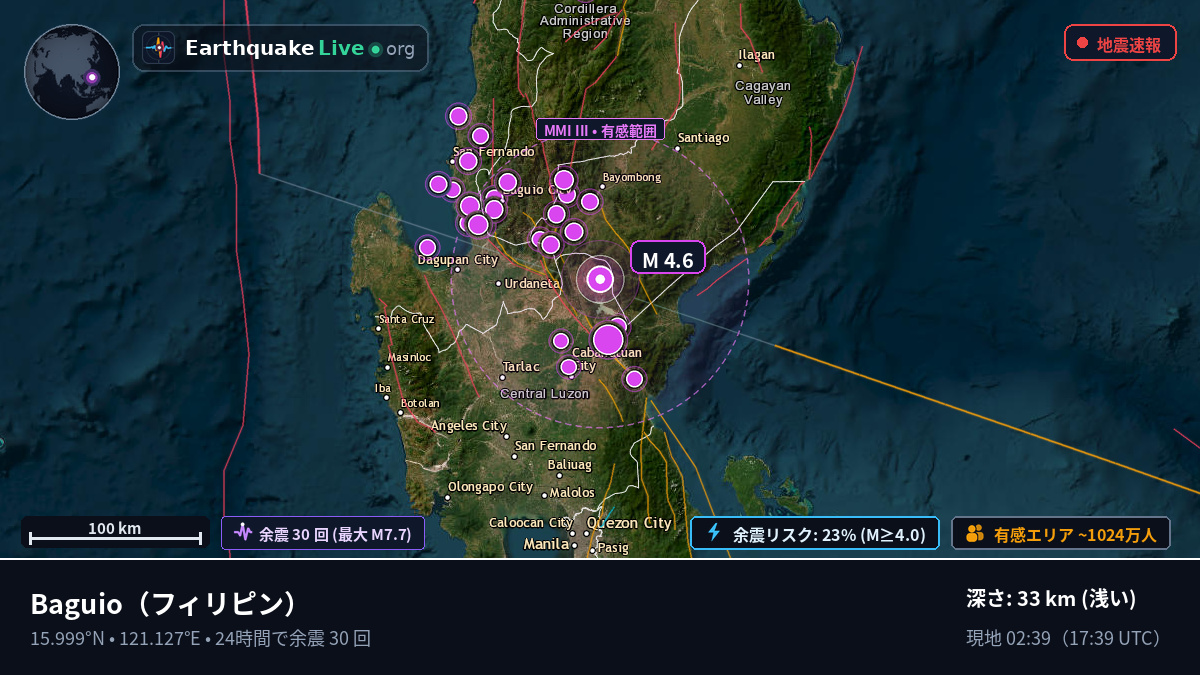This screenshot has height=675, width=1200.
Task: Click the waveform icon beside 余震 30 回
Action: click(243, 533)
